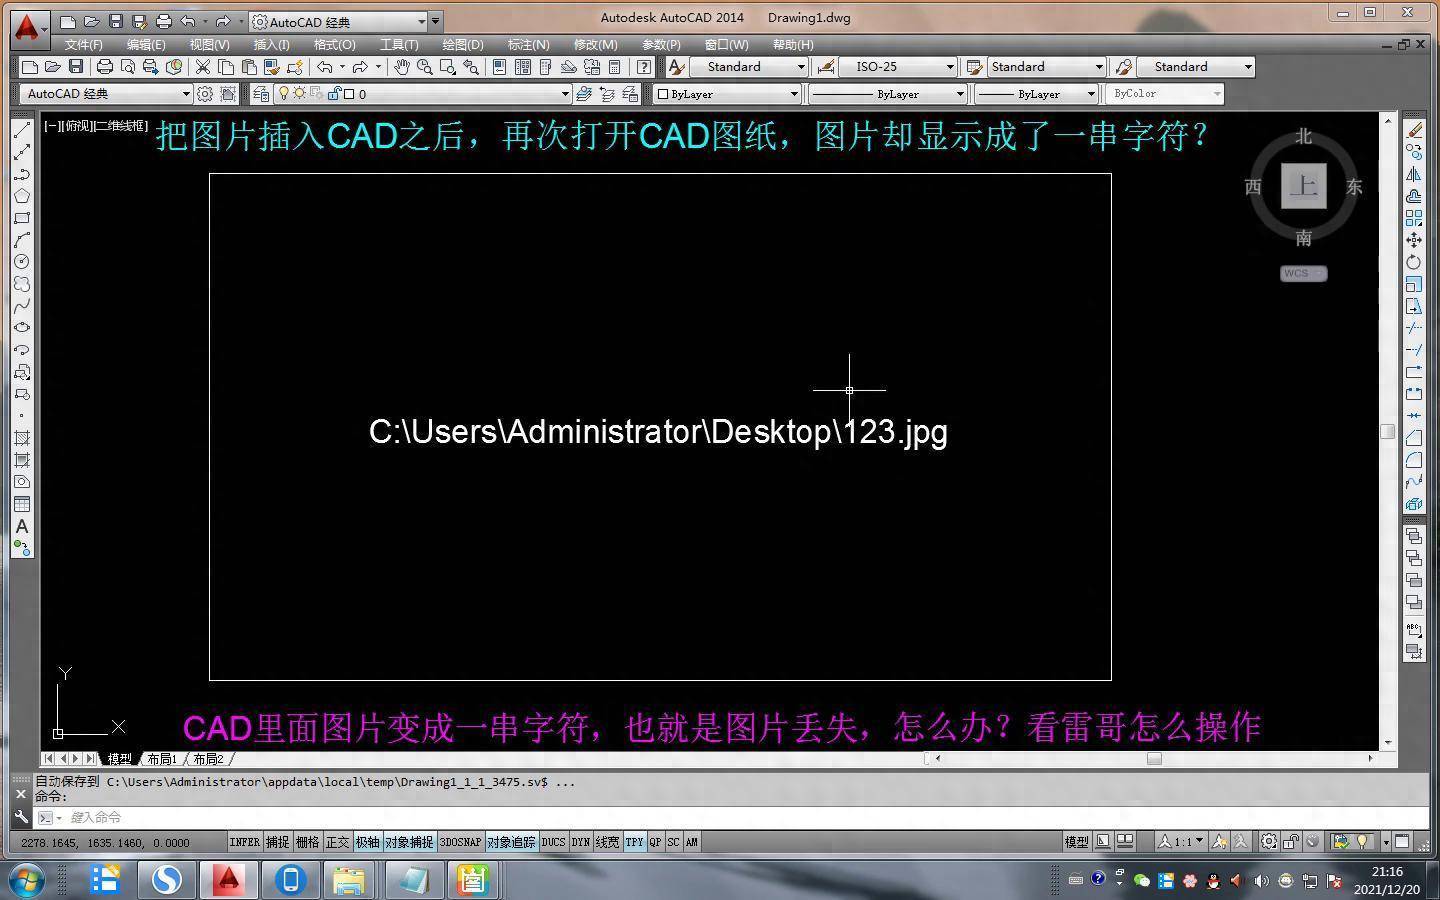The height and width of the screenshot is (900, 1440).
Task: Switch to the 布局1 layout tab
Action: pos(161,759)
